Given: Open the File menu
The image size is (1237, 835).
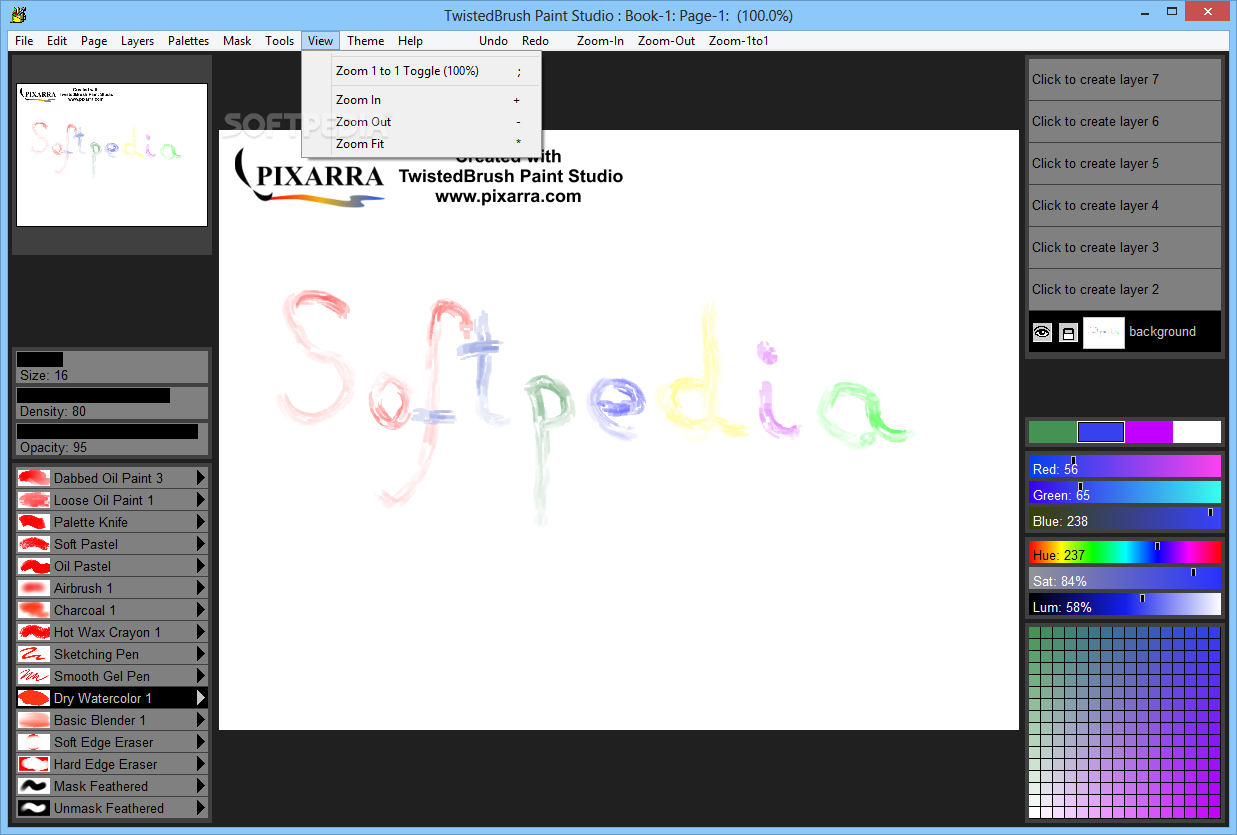Looking at the screenshot, I should [x=24, y=41].
